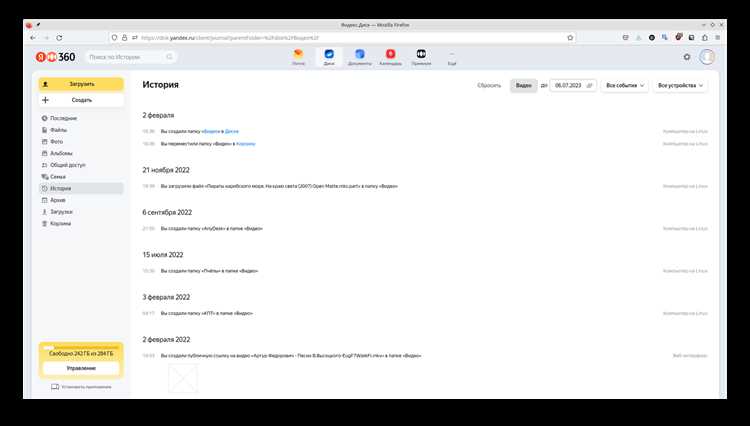The image size is (750, 426).
Task: Follow the Диске link in history
Action: click(x=232, y=131)
